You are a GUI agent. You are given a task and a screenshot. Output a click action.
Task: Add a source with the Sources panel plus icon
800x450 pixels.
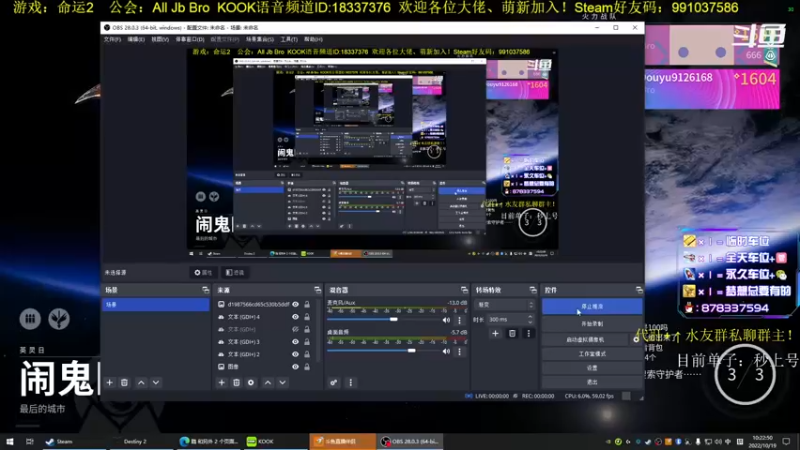point(221,382)
